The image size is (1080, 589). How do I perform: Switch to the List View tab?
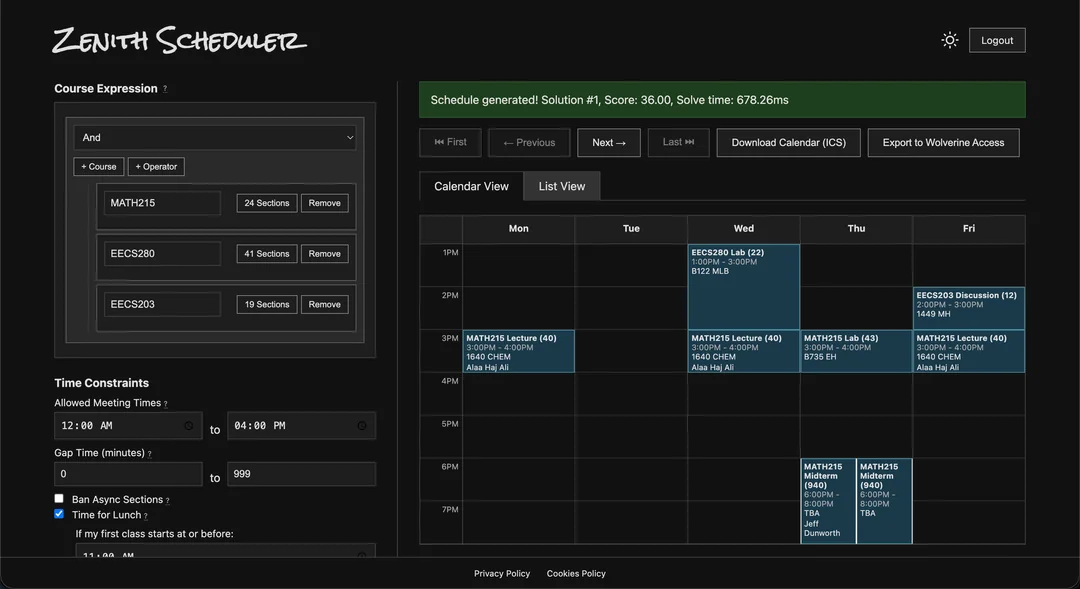point(561,185)
